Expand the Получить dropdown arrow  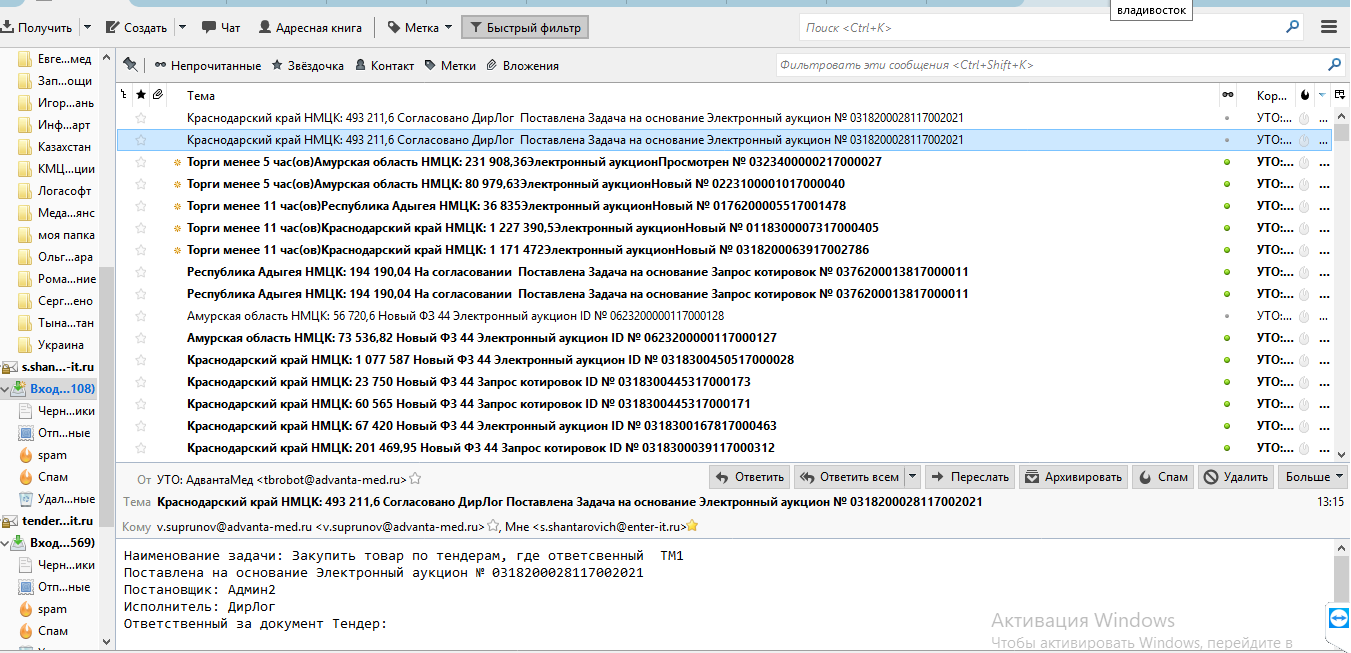(x=87, y=28)
